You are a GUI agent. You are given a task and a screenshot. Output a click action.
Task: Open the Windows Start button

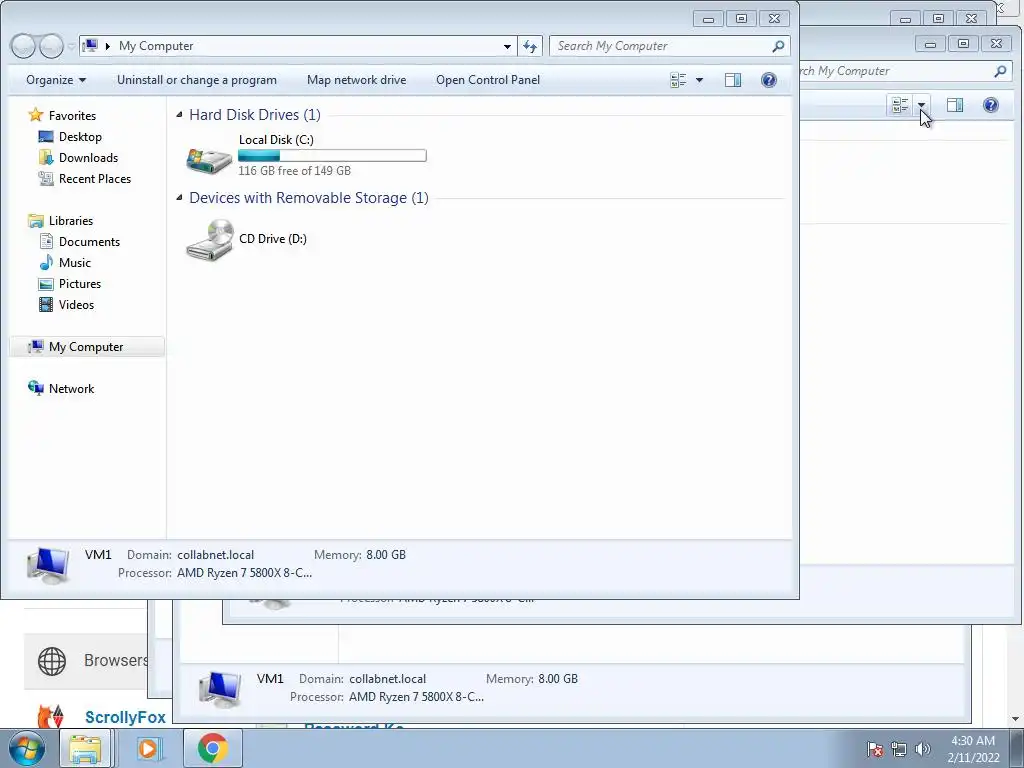(x=27, y=748)
